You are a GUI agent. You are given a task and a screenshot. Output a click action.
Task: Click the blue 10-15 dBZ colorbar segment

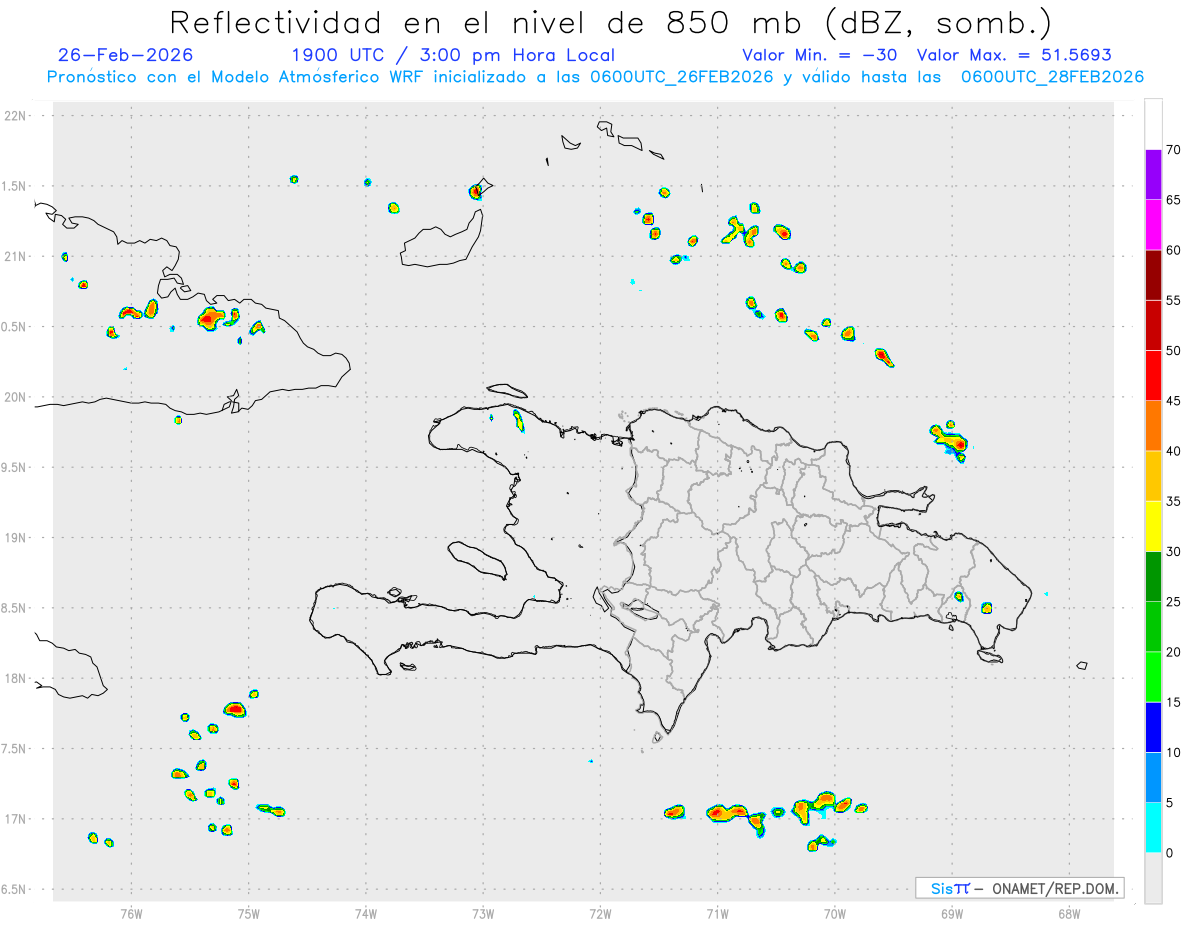[1153, 727]
